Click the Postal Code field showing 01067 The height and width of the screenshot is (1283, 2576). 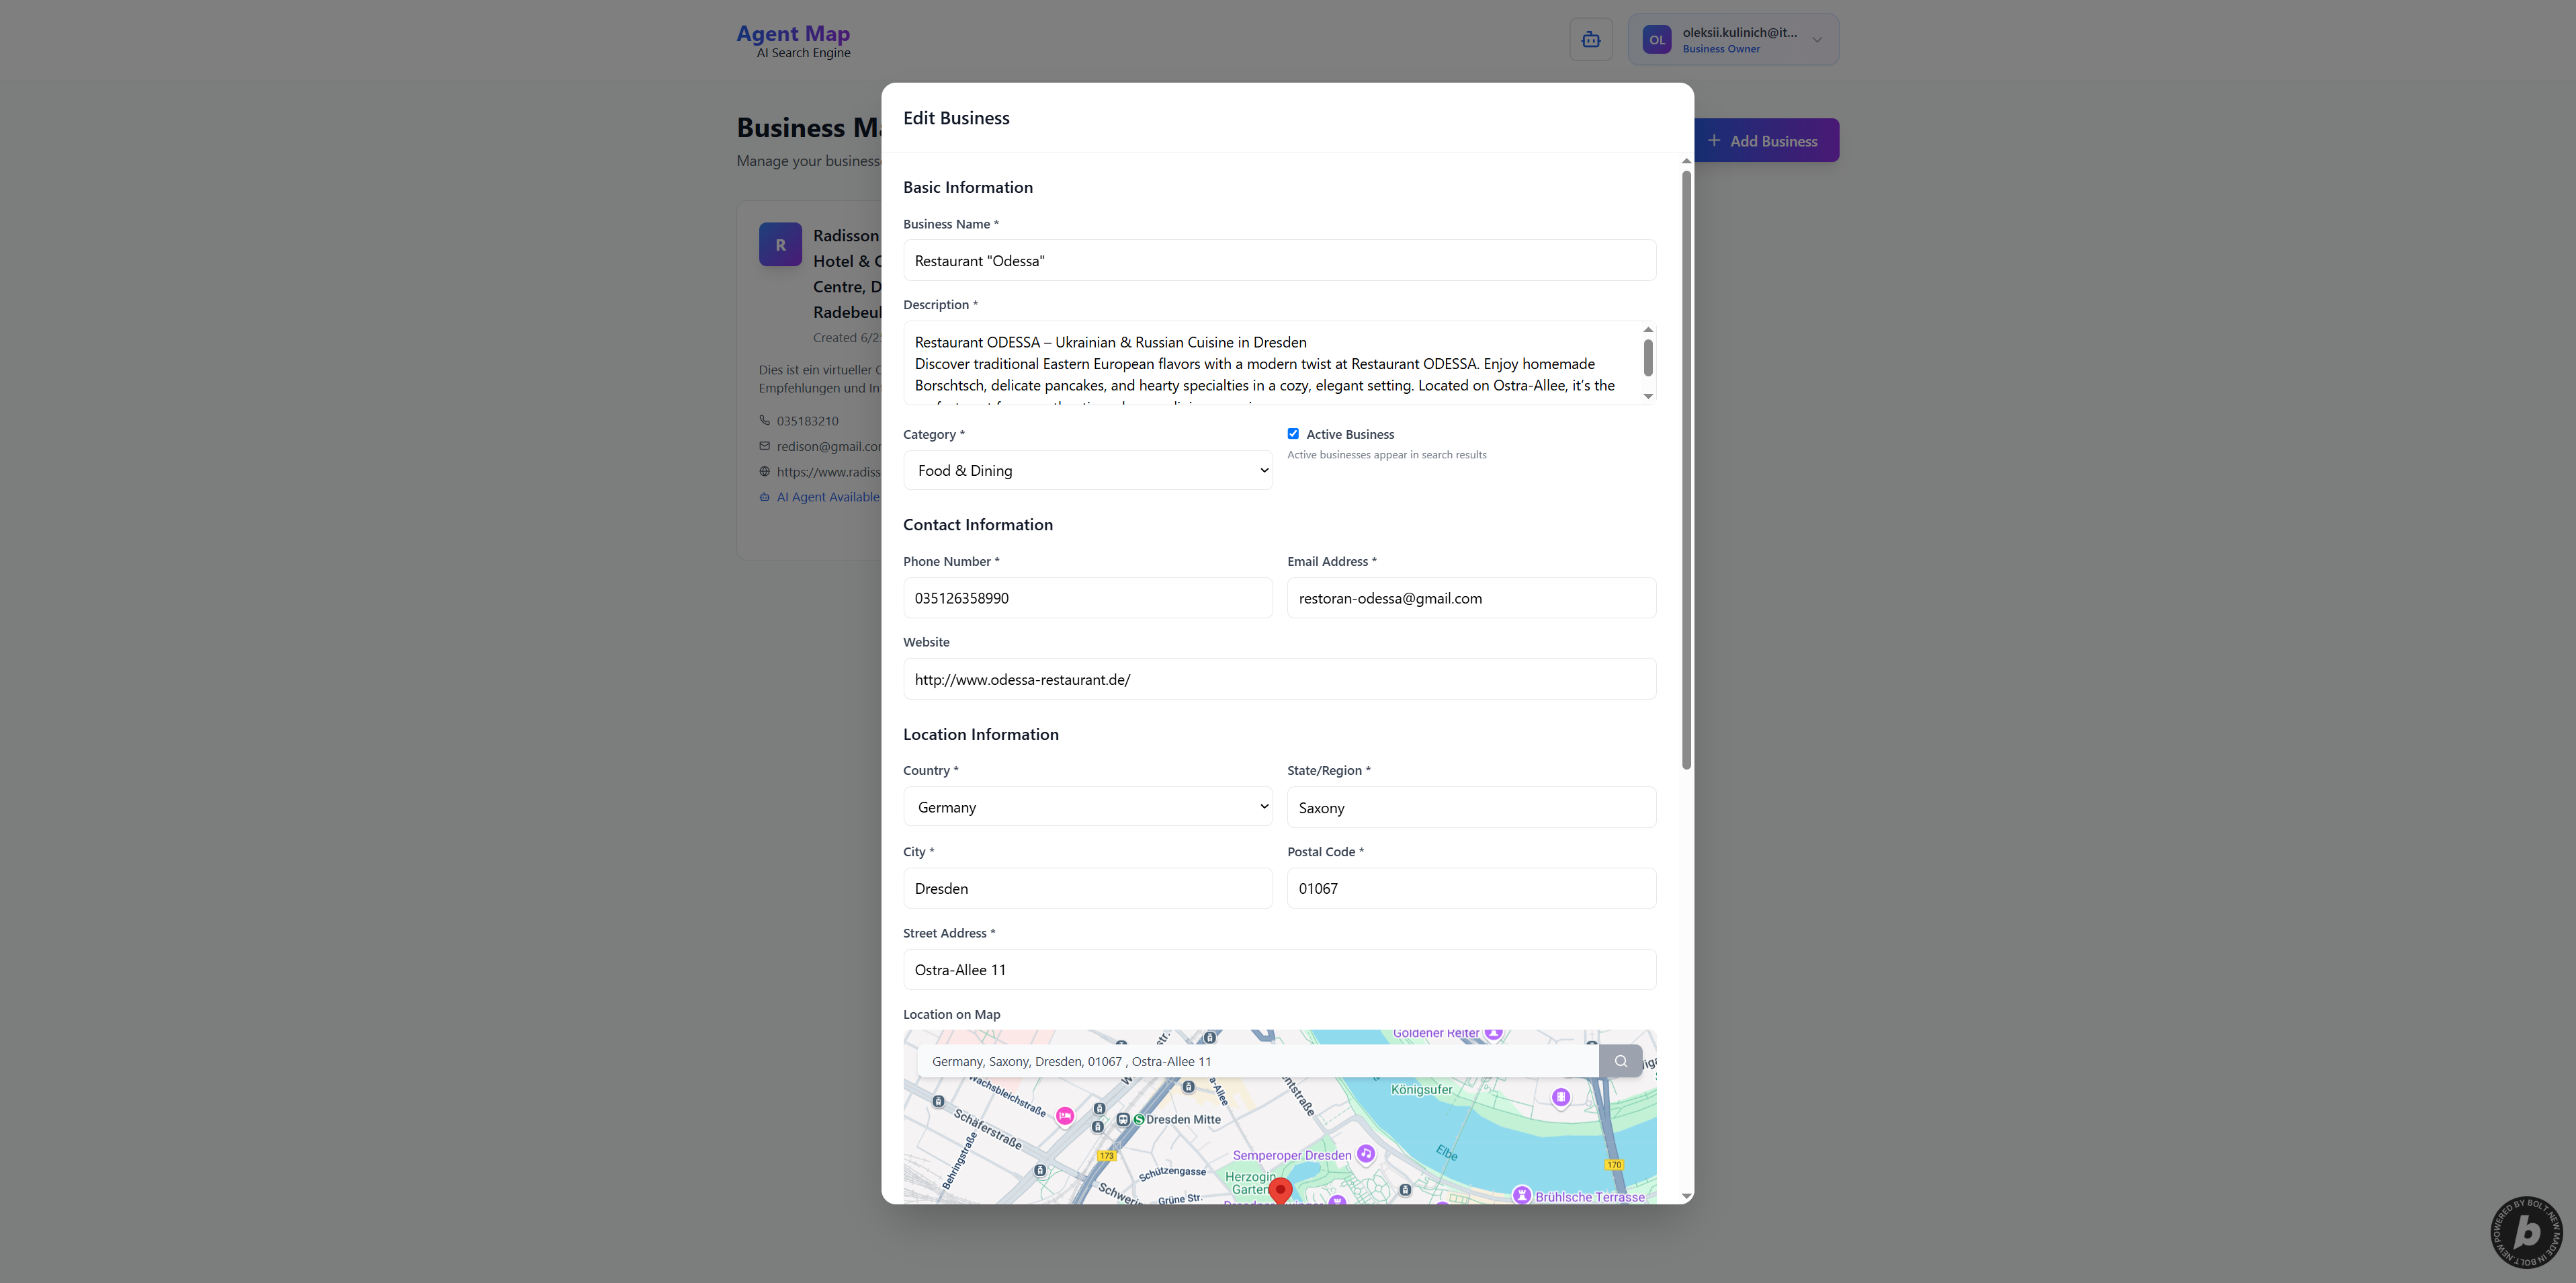pos(1471,889)
